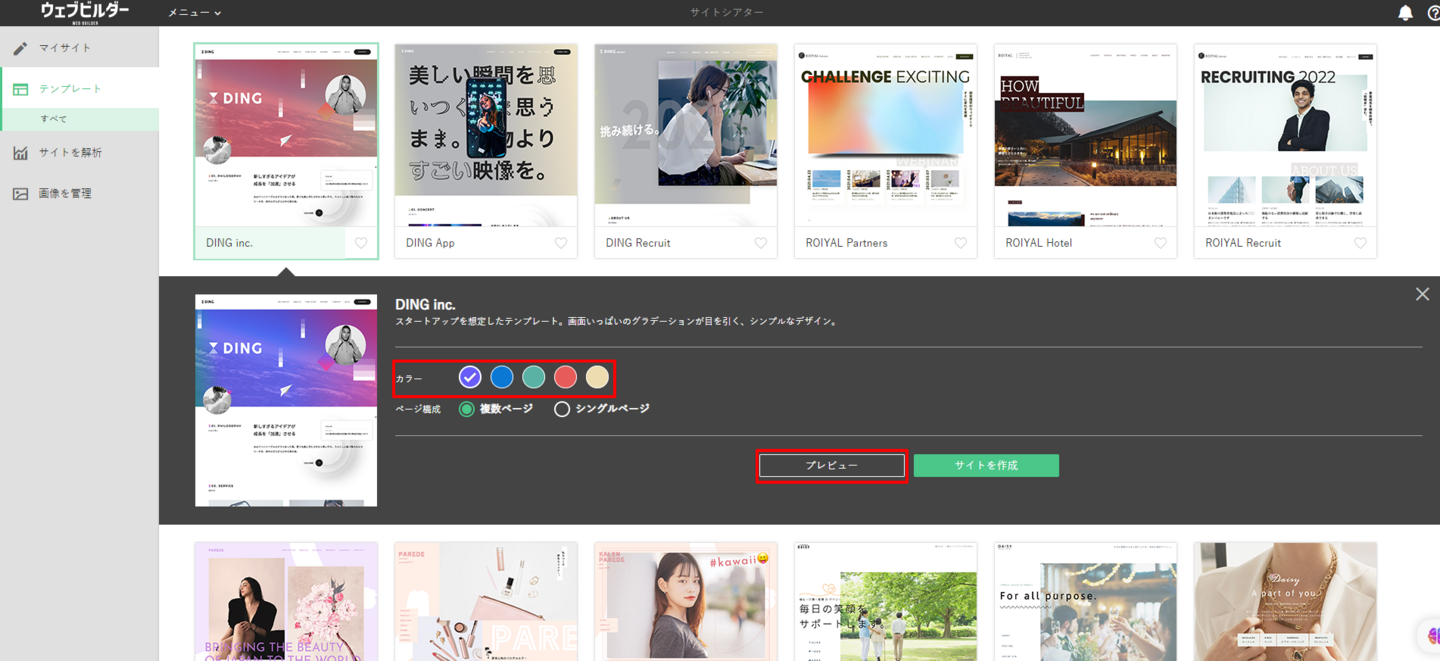Select the ROIYAL Hotel template thumbnail
The height and width of the screenshot is (661, 1440).
pos(1085,135)
